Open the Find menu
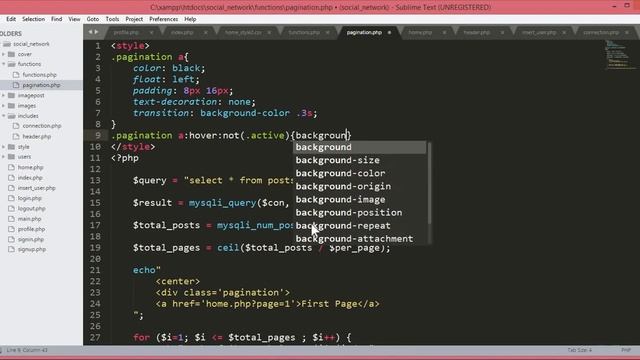 (56, 19)
